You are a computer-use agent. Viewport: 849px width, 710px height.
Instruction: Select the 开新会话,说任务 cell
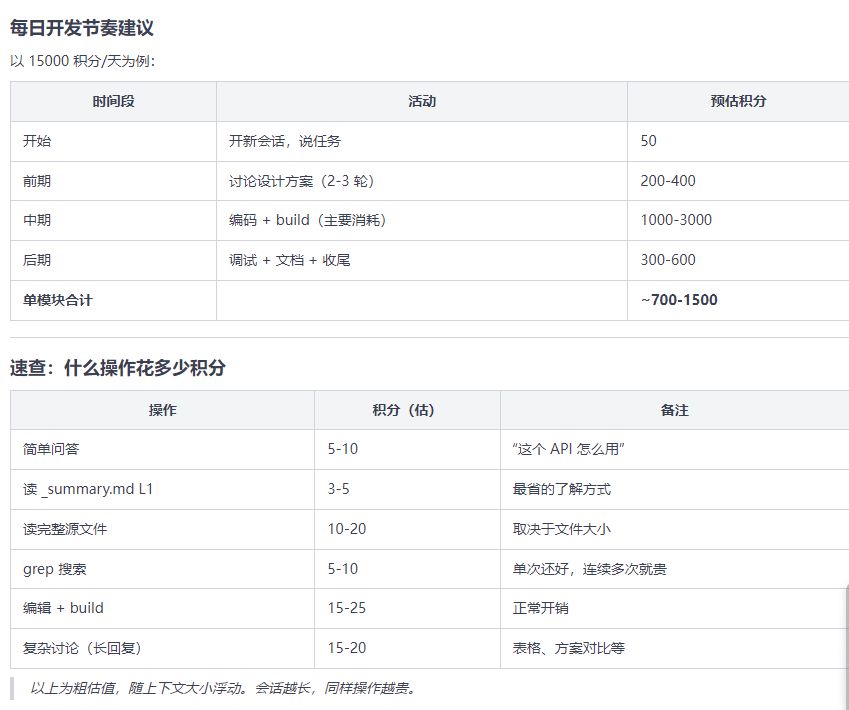(285, 141)
